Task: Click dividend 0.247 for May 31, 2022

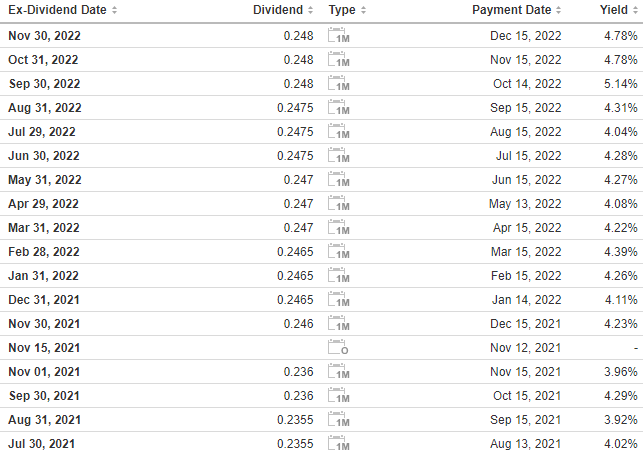Action: tap(299, 180)
